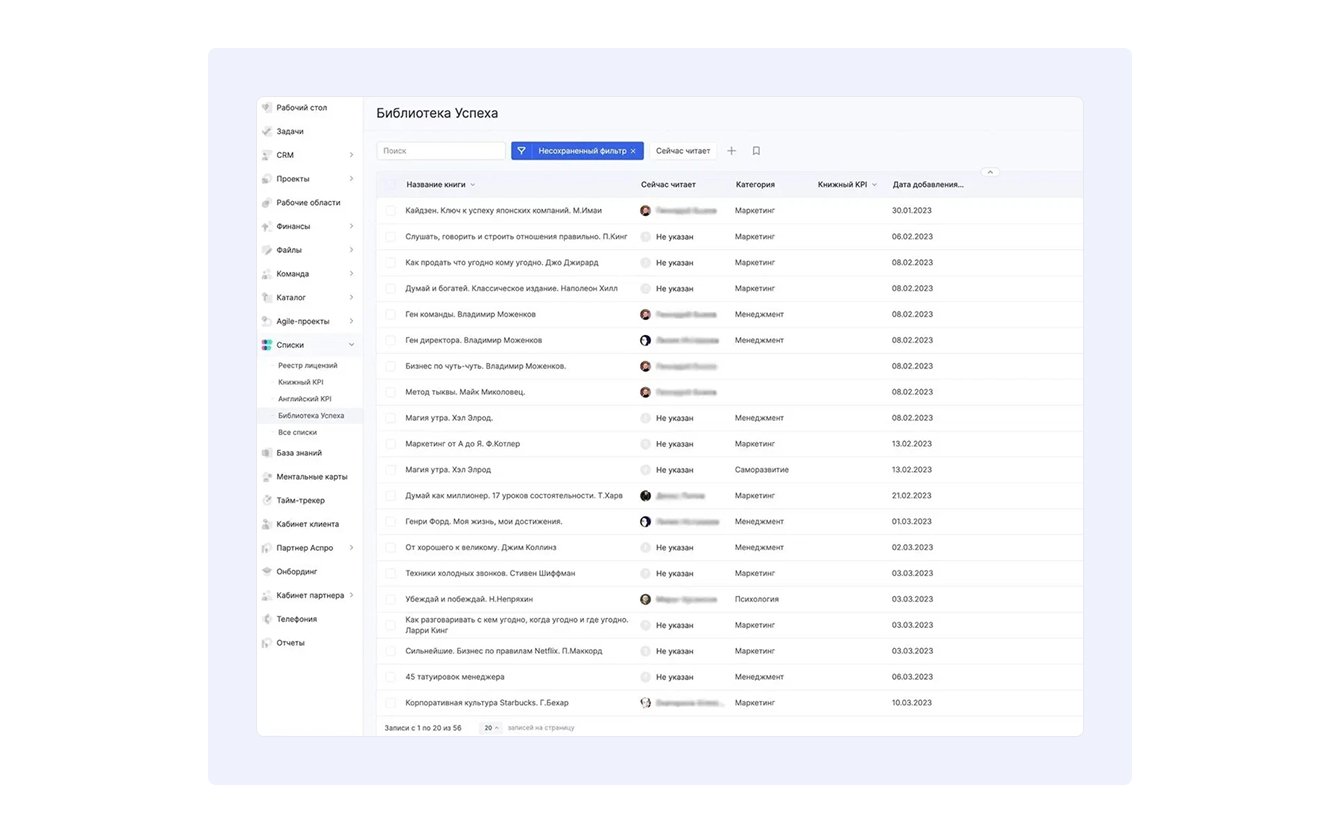Click the Несохраненный фильтр button label

(582, 151)
